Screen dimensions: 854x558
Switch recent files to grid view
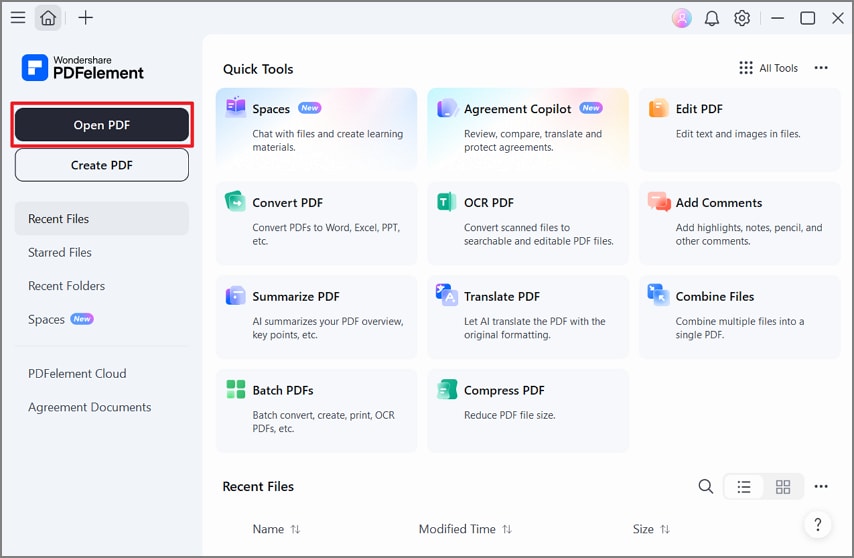click(783, 487)
